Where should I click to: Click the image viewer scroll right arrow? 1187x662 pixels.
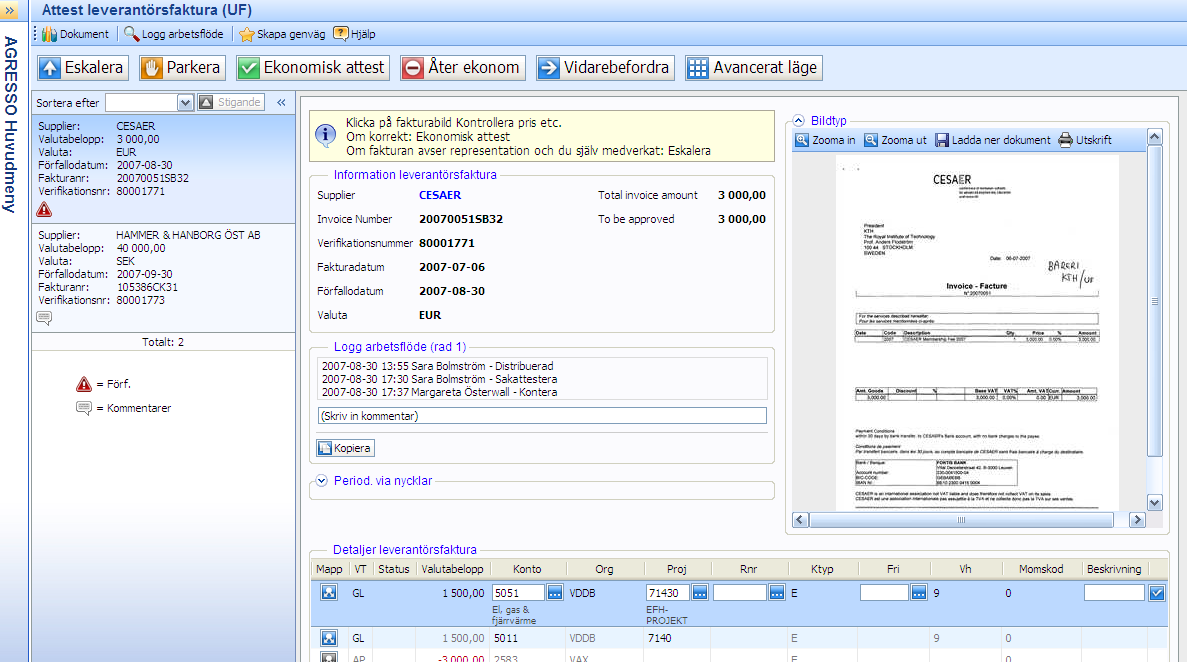coord(1137,520)
